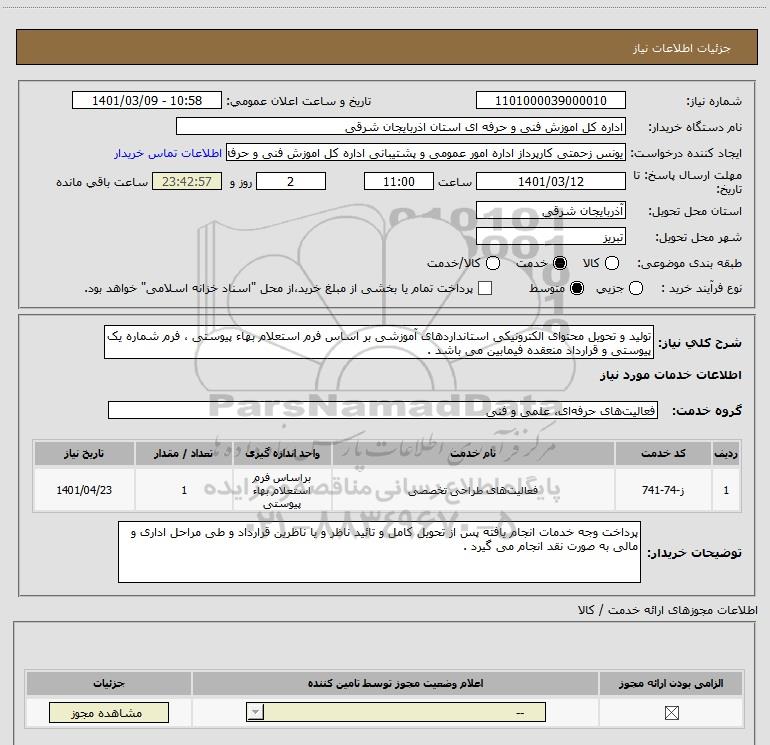The width and height of the screenshot is (770, 745).
Task: Click the نام خدمت column header
Action: pyautogui.click(x=473, y=453)
